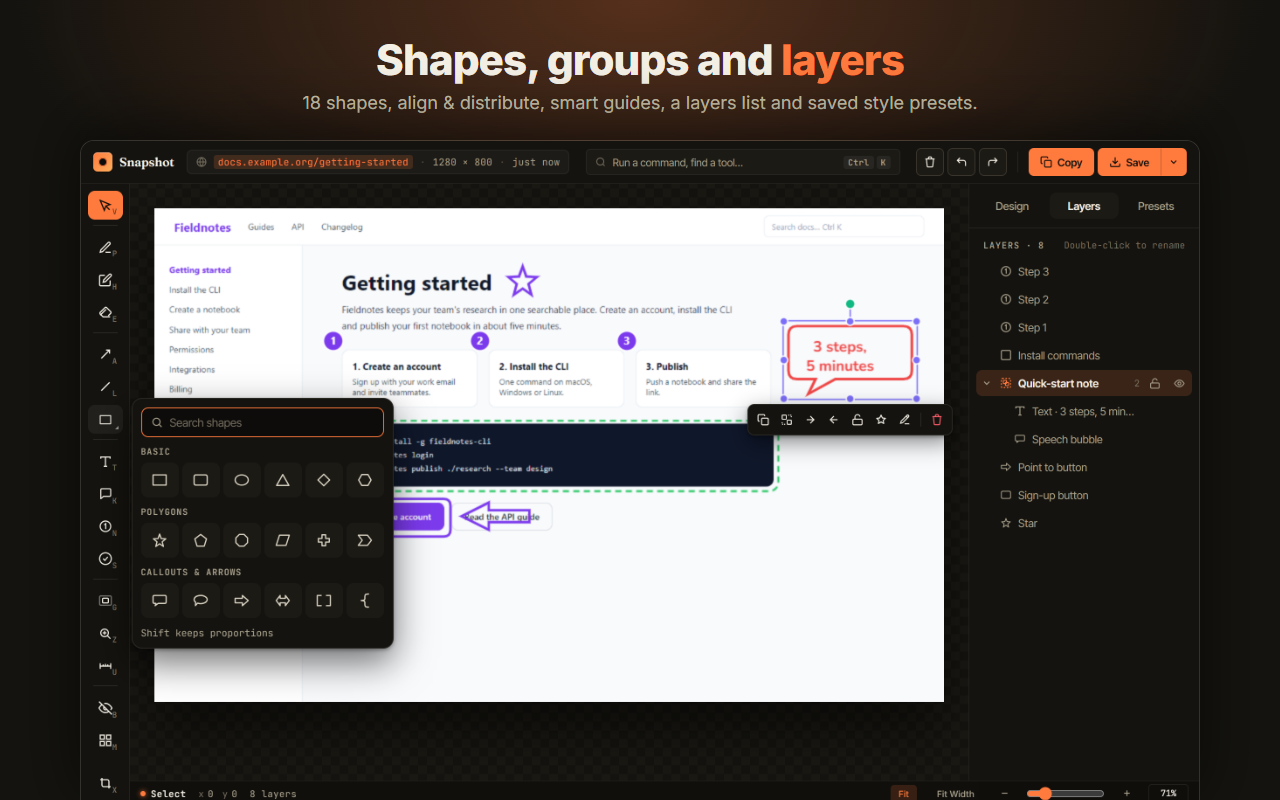The image size is (1280, 800).
Task: Select the Eraser tool
Action: coord(105,312)
